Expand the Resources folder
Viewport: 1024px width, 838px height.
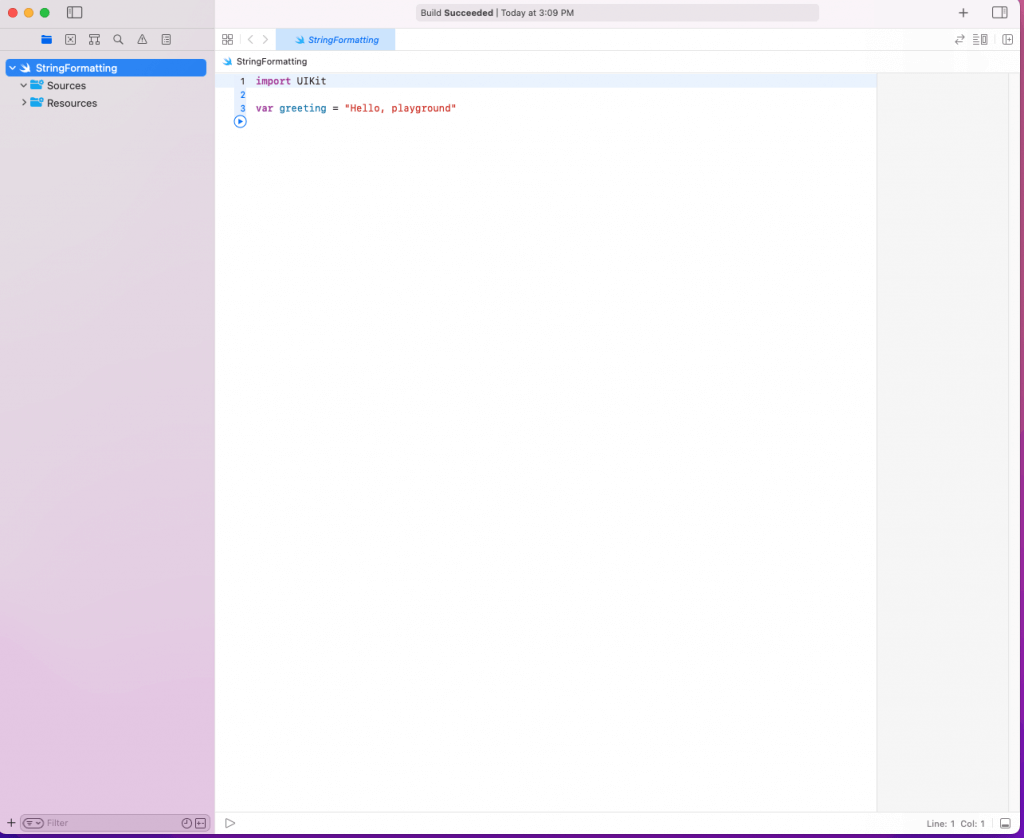(23, 103)
